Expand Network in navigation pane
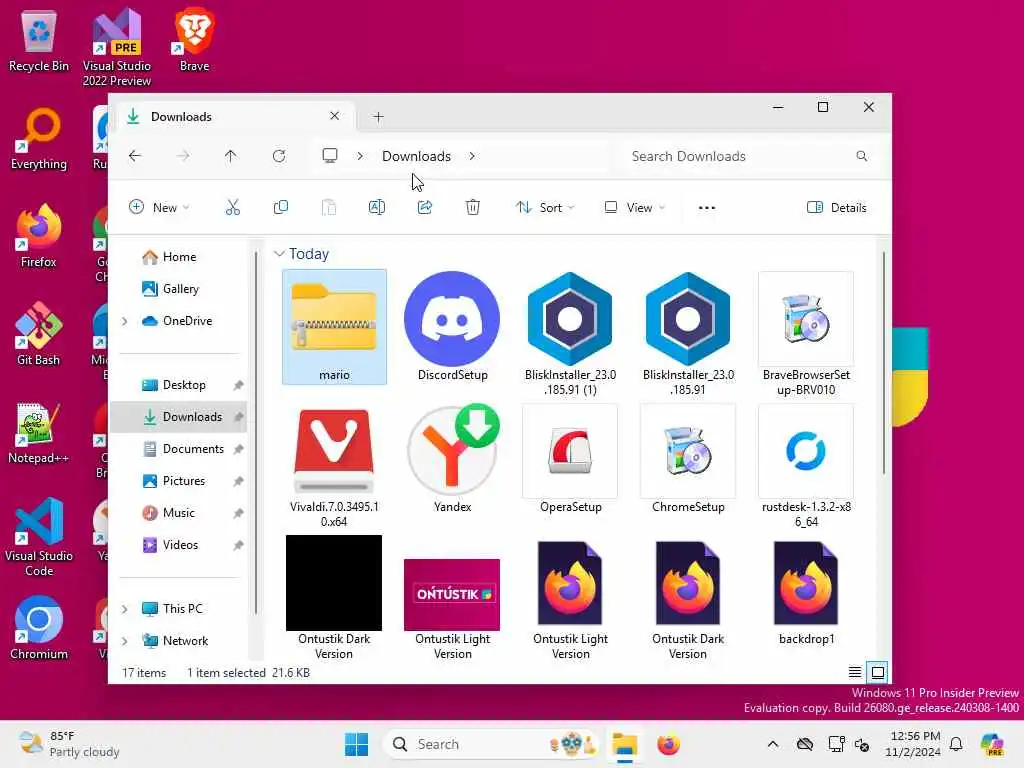The width and height of the screenshot is (1024, 768). tap(124, 641)
